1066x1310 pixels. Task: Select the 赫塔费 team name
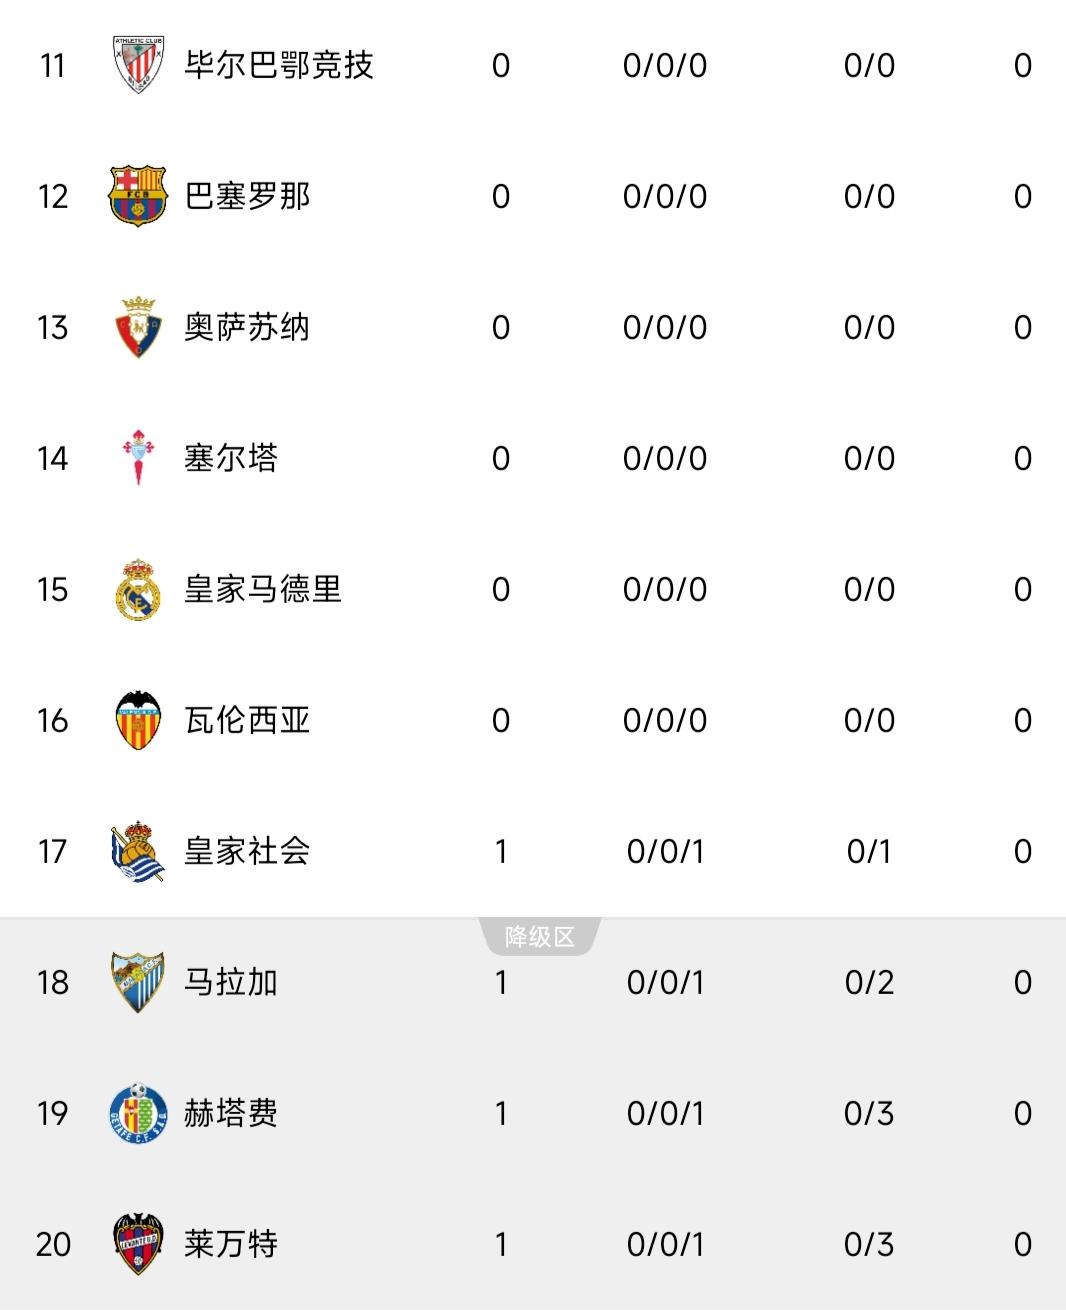pos(231,1113)
